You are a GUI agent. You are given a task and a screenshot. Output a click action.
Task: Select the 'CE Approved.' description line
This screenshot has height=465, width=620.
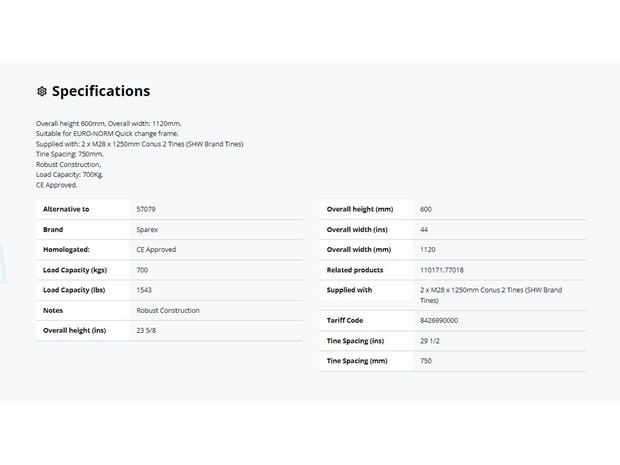point(57,185)
